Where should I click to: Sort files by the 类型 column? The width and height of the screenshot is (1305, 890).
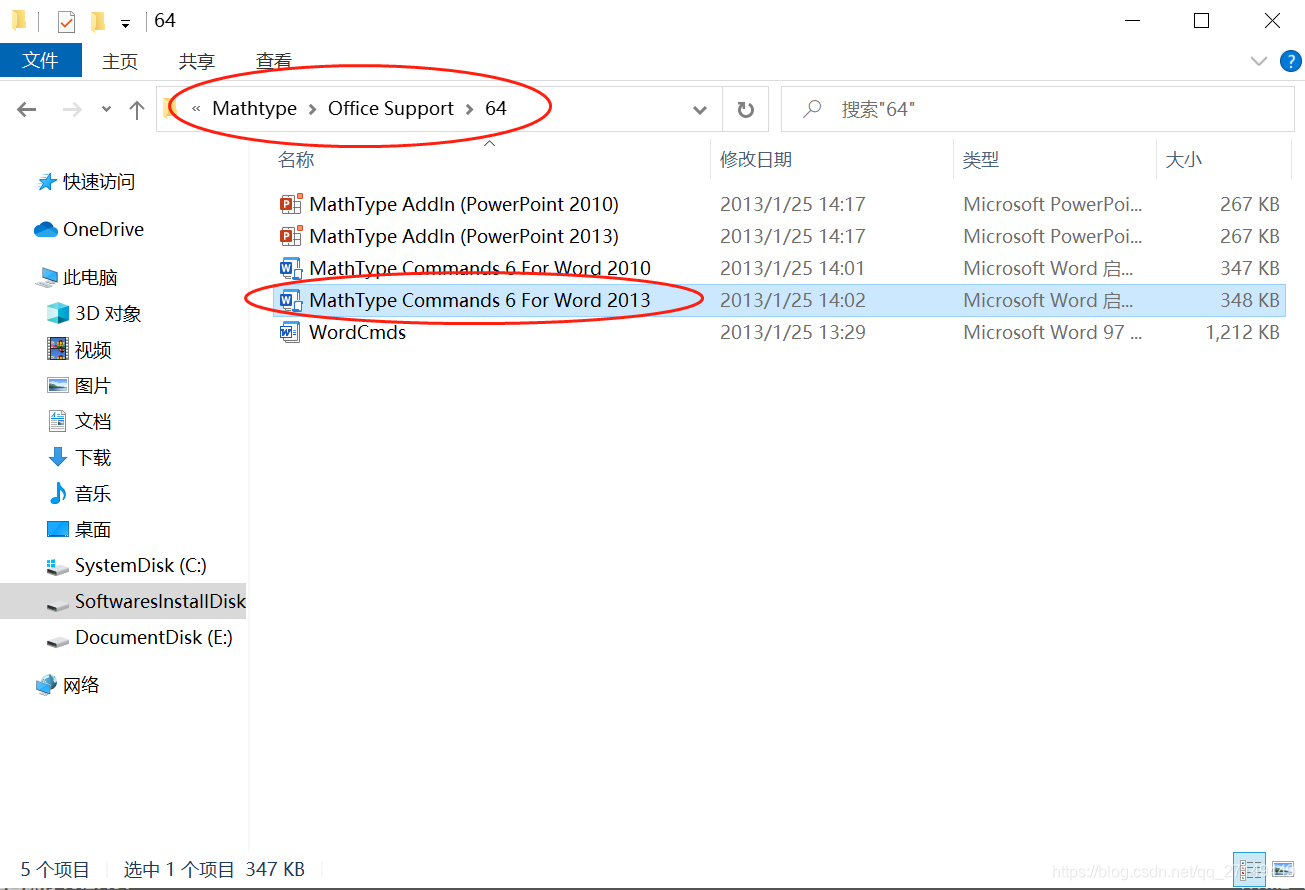981,160
